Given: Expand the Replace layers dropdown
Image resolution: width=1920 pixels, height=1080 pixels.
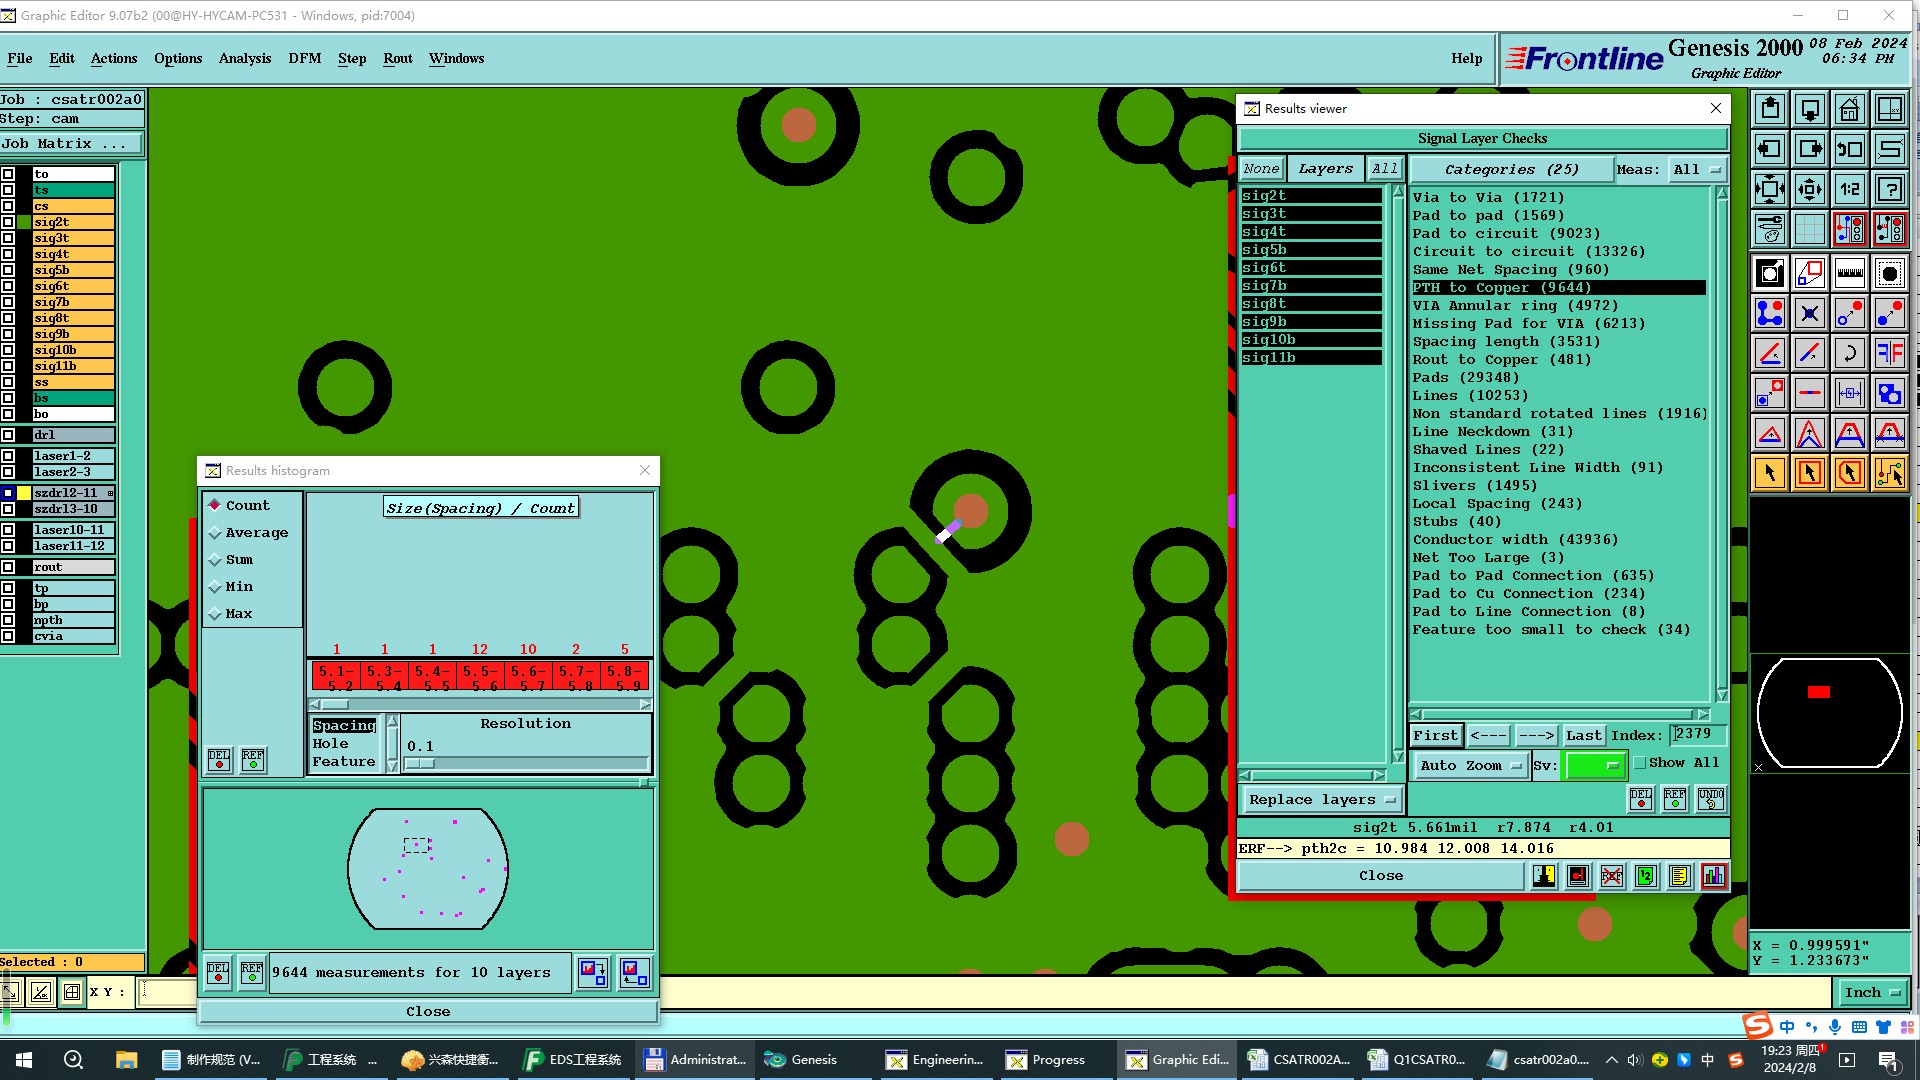Looking at the screenshot, I should tap(1321, 800).
